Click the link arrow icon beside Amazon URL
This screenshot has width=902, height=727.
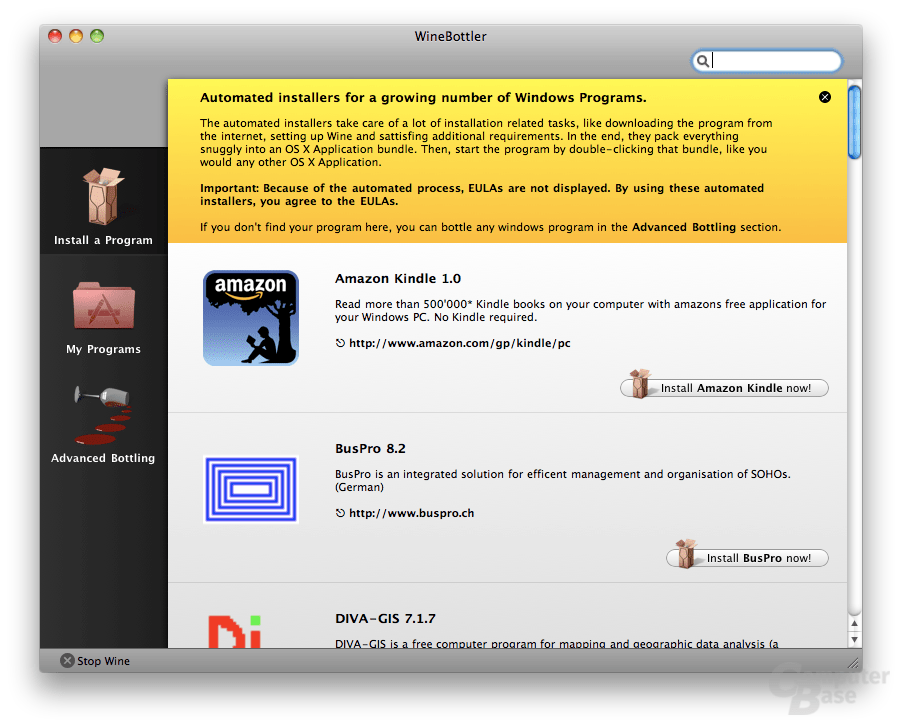point(340,343)
